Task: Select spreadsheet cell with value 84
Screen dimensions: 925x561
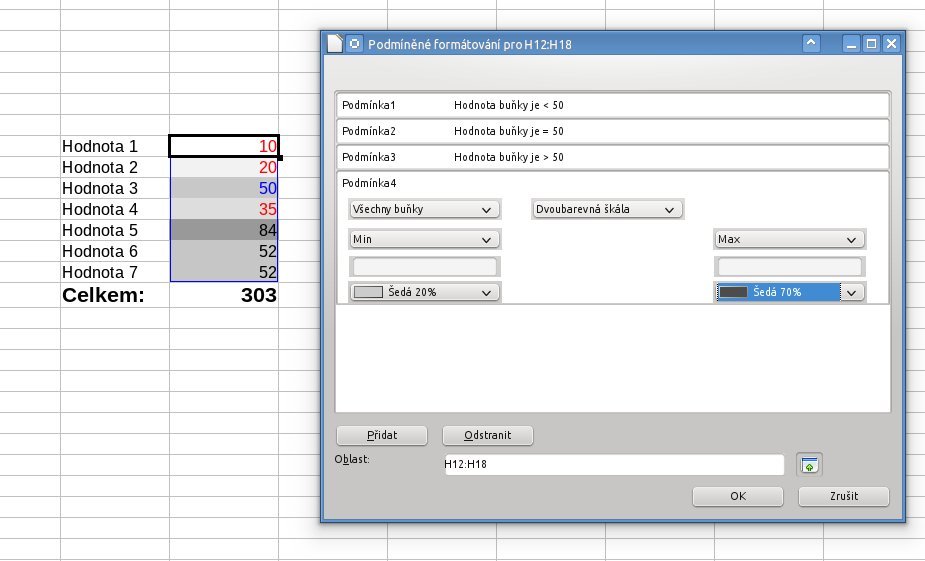Action: point(224,230)
